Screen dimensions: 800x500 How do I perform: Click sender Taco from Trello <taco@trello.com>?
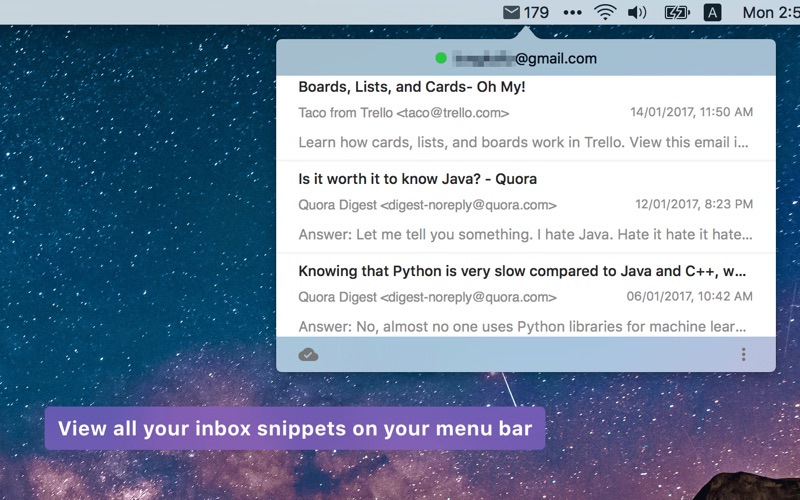coord(404,113)
